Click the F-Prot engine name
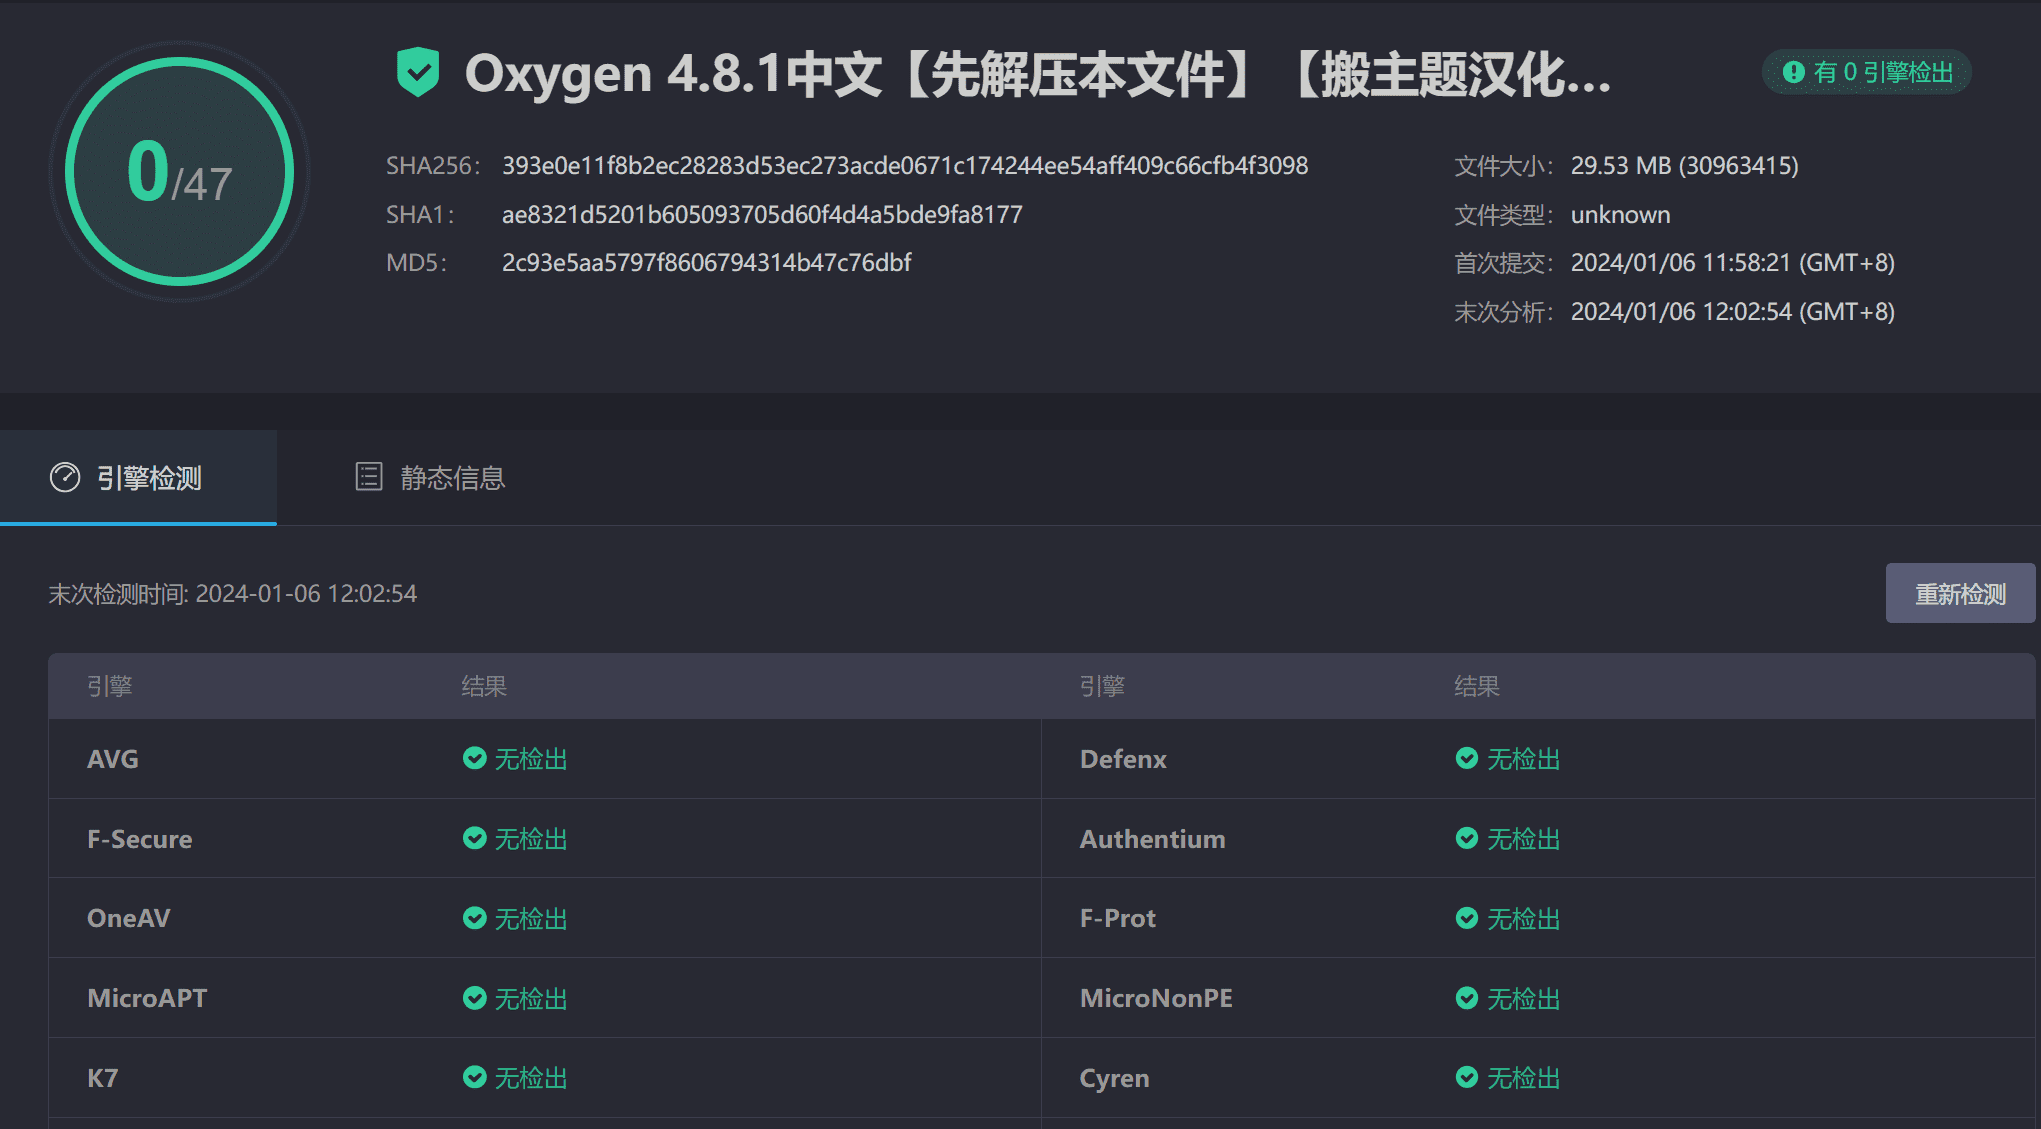The width and height of the screenshot is (2041, 1129). click(1118, 918)
